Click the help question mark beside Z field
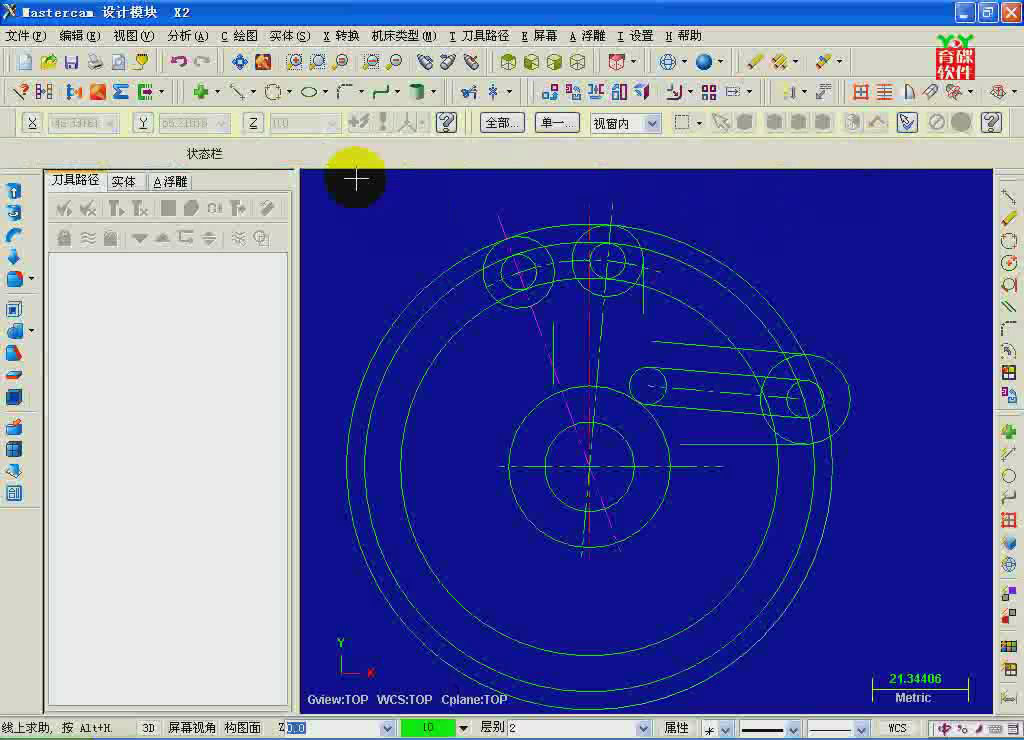 pos(447,123)
